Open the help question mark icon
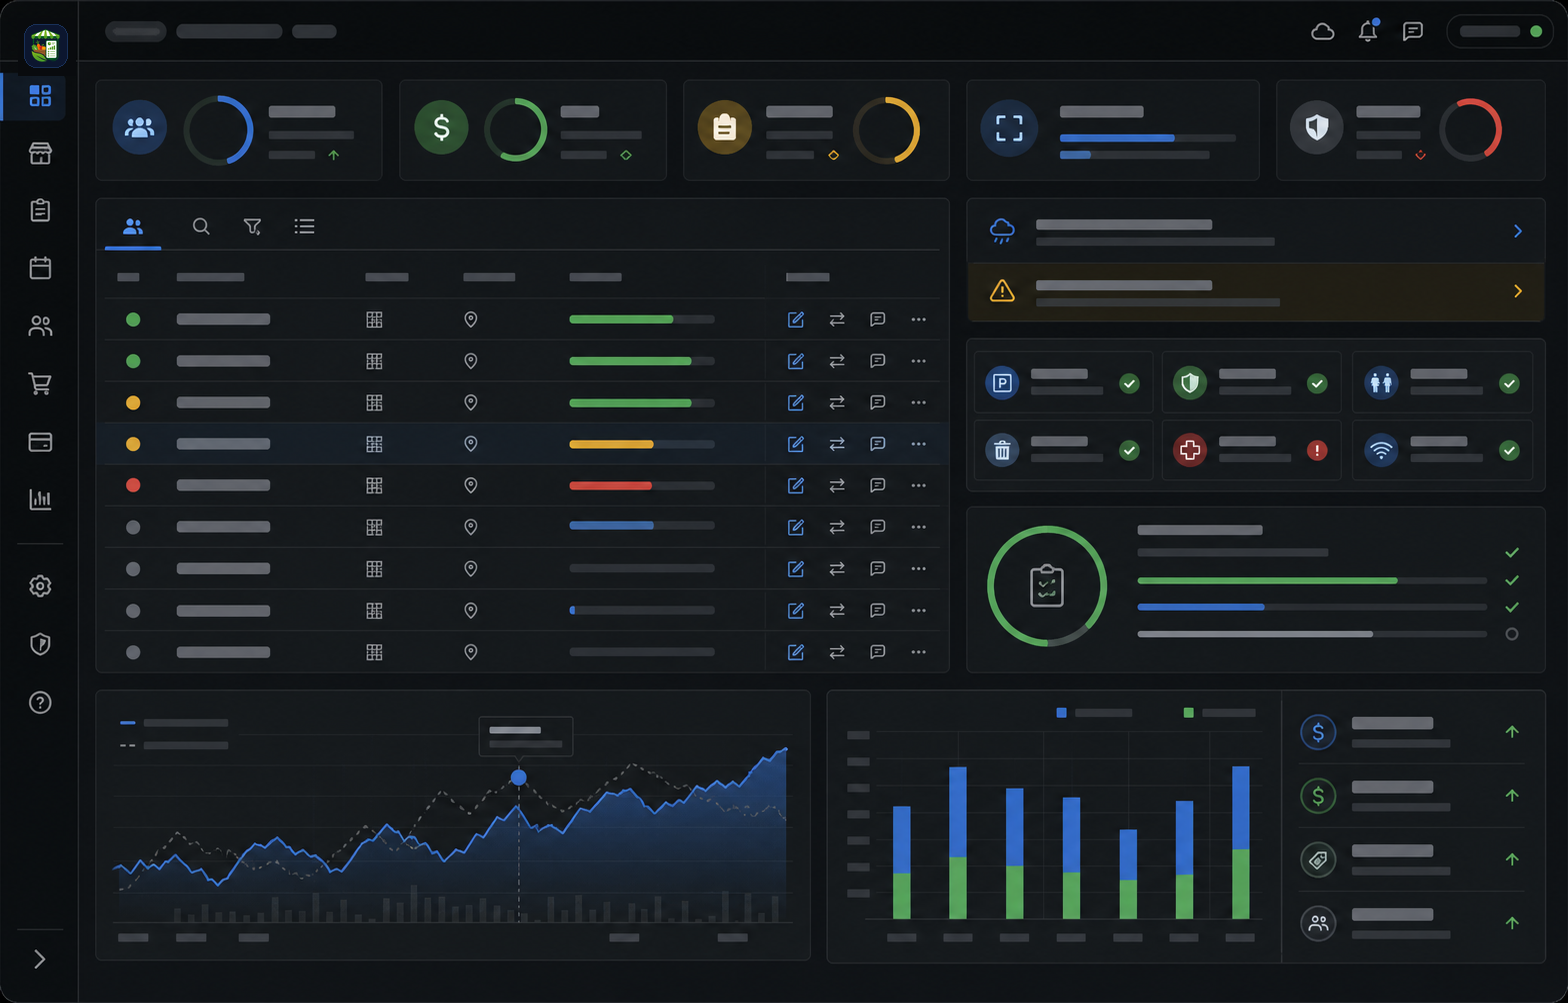1568x1003 pixels. pos(40,702)
